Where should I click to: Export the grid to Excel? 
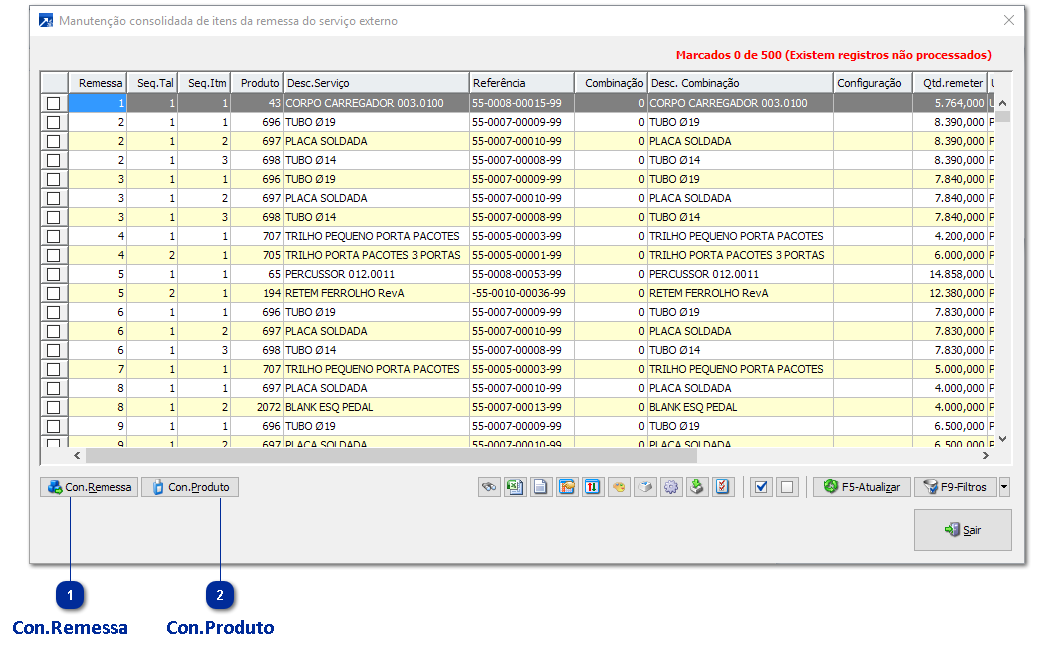(x=515, y=487)
